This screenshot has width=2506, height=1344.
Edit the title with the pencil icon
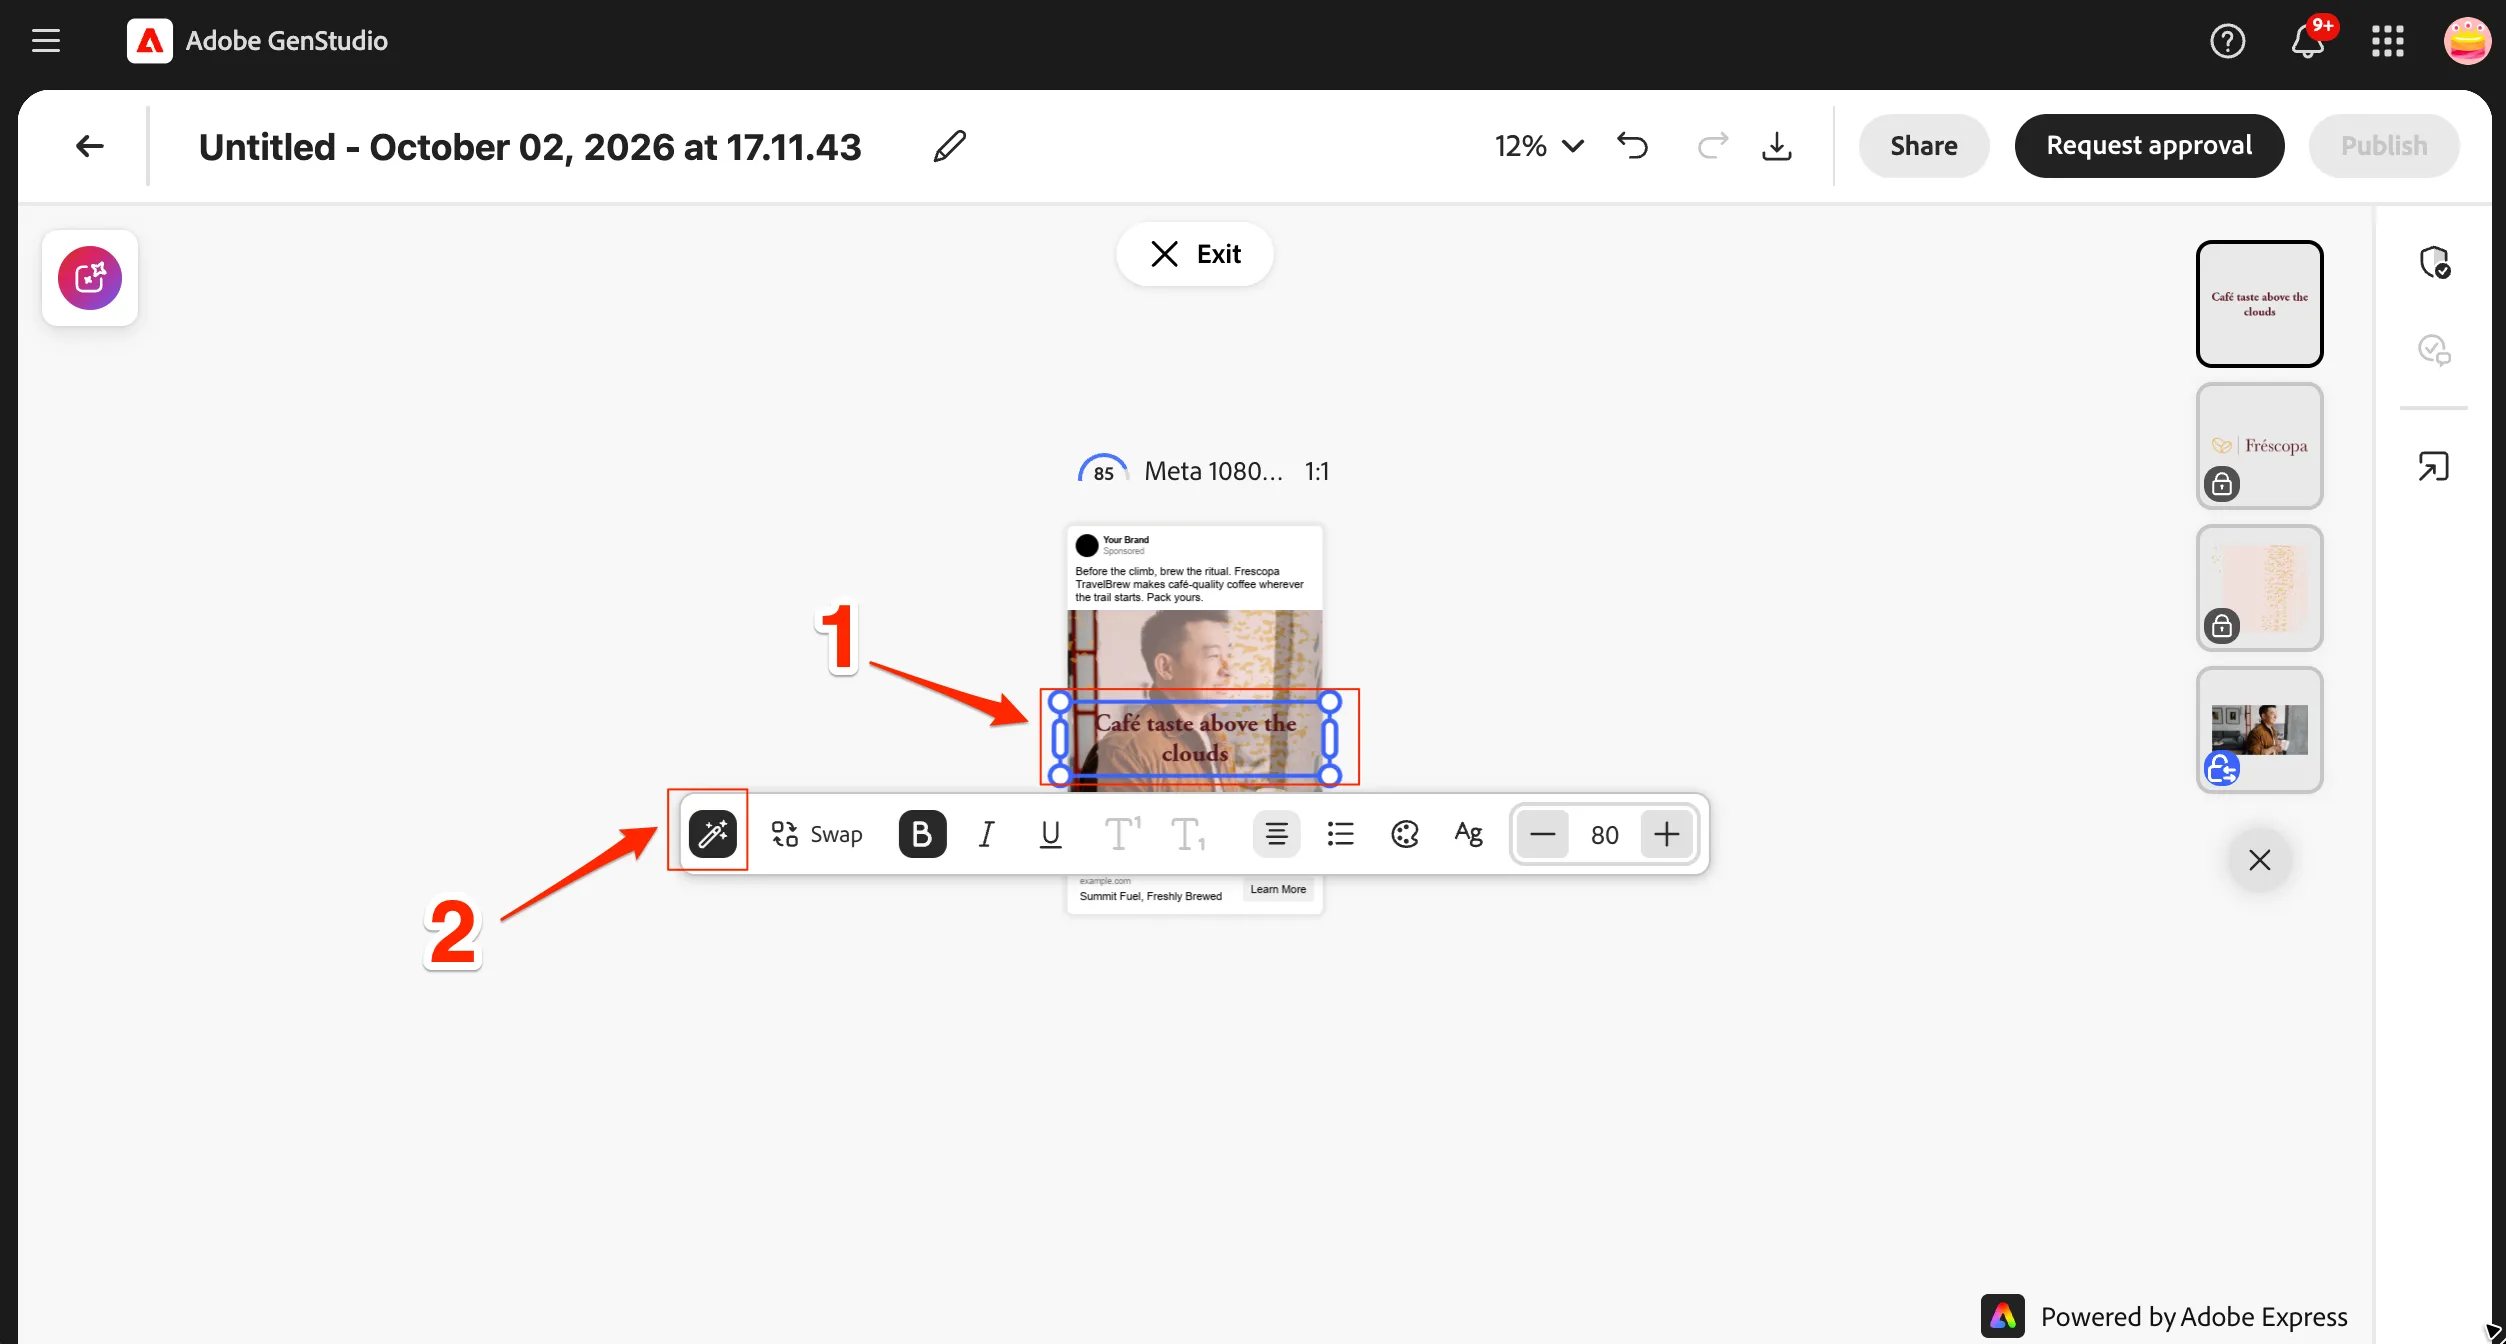click(949, 146)
